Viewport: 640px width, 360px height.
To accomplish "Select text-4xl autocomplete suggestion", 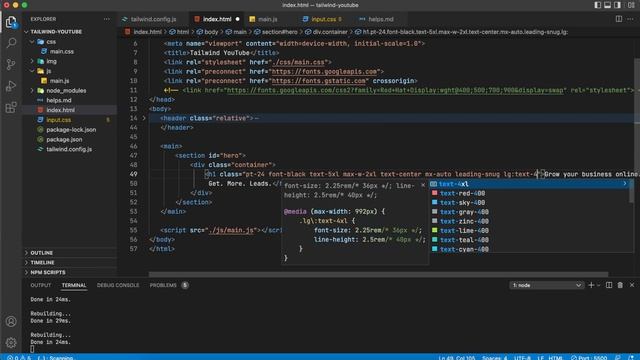I will 529,184.
